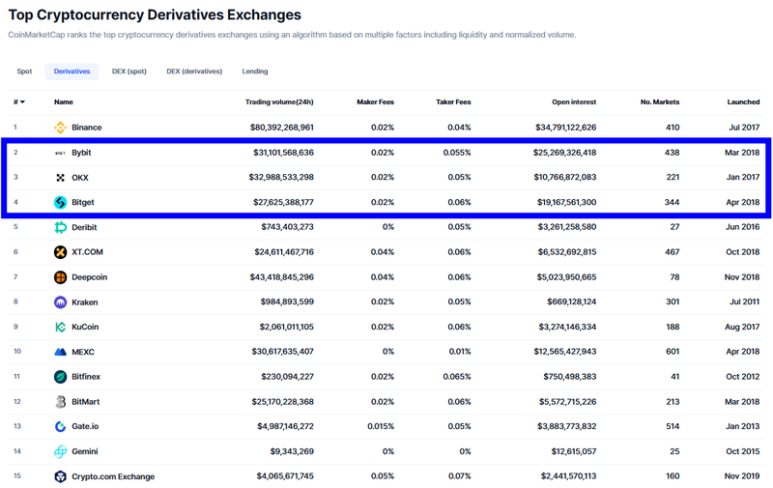773x488 pixels.
Task: Open the Binance exchange link
Action: coord(87,128)
